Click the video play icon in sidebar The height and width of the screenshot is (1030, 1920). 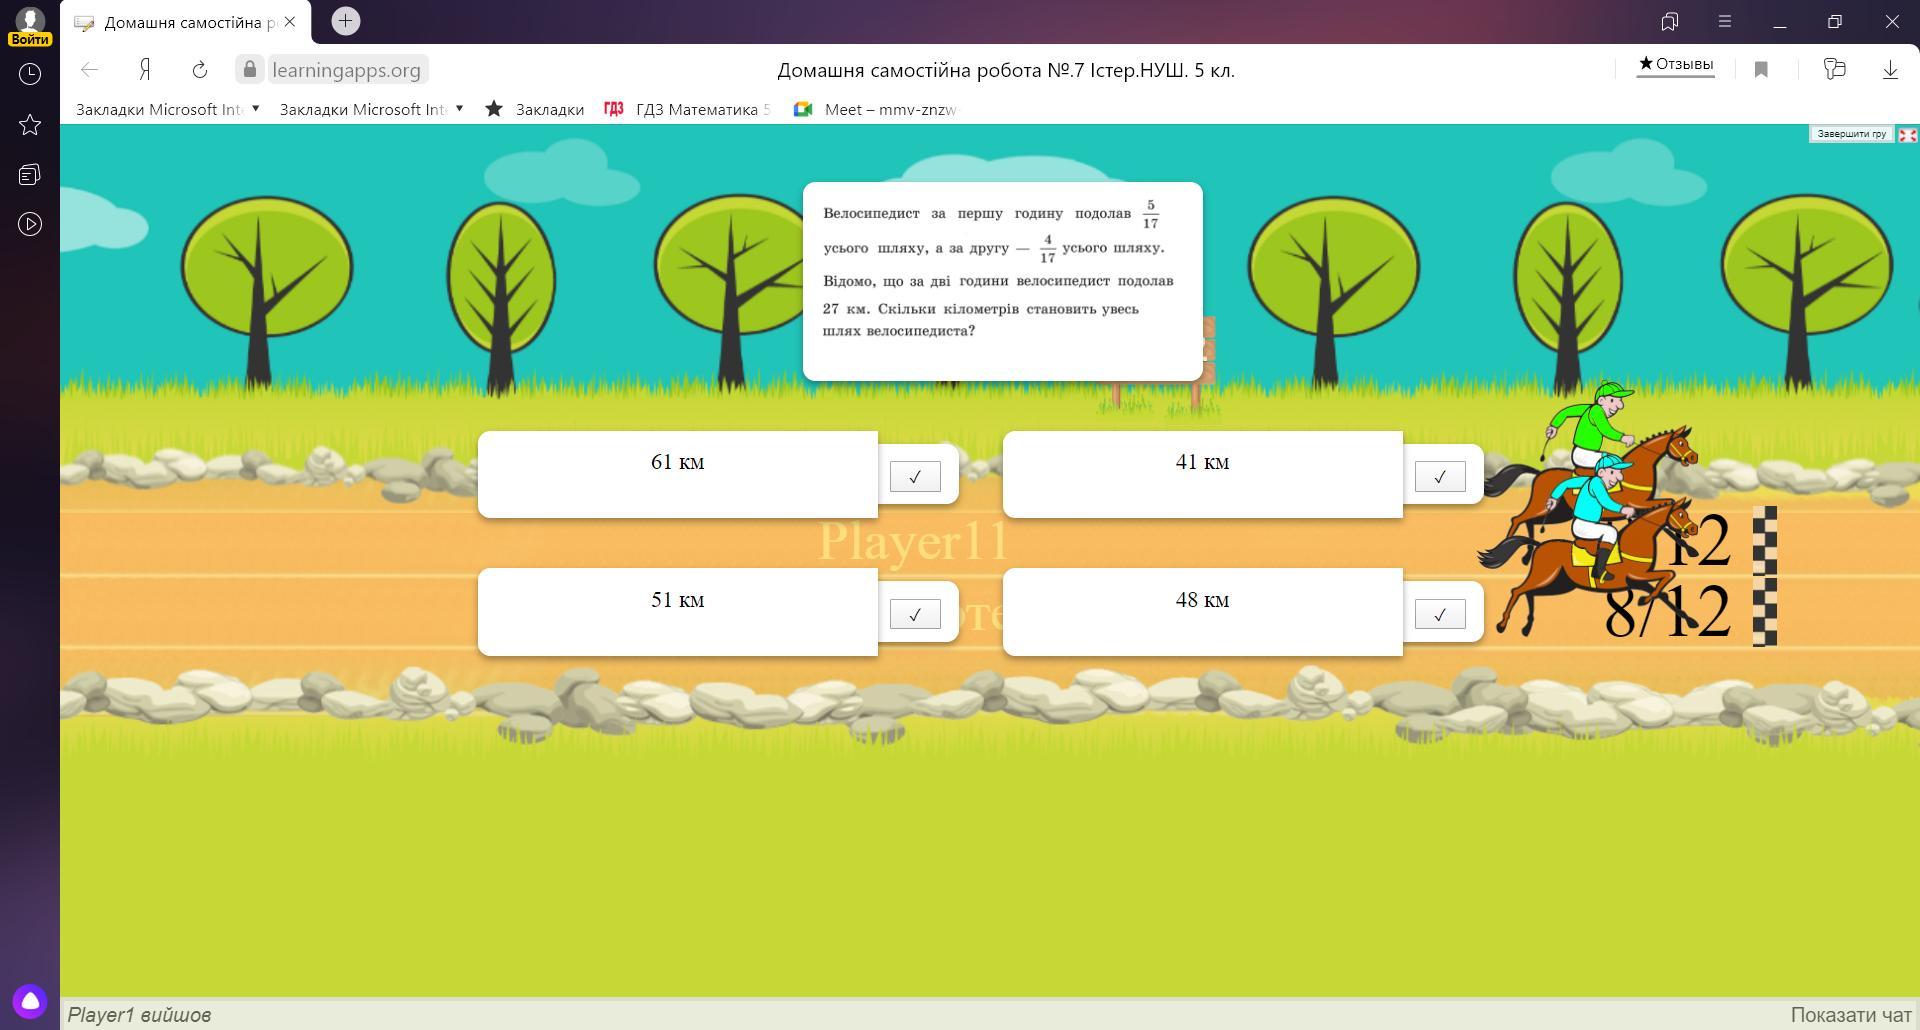coord(30,224)
